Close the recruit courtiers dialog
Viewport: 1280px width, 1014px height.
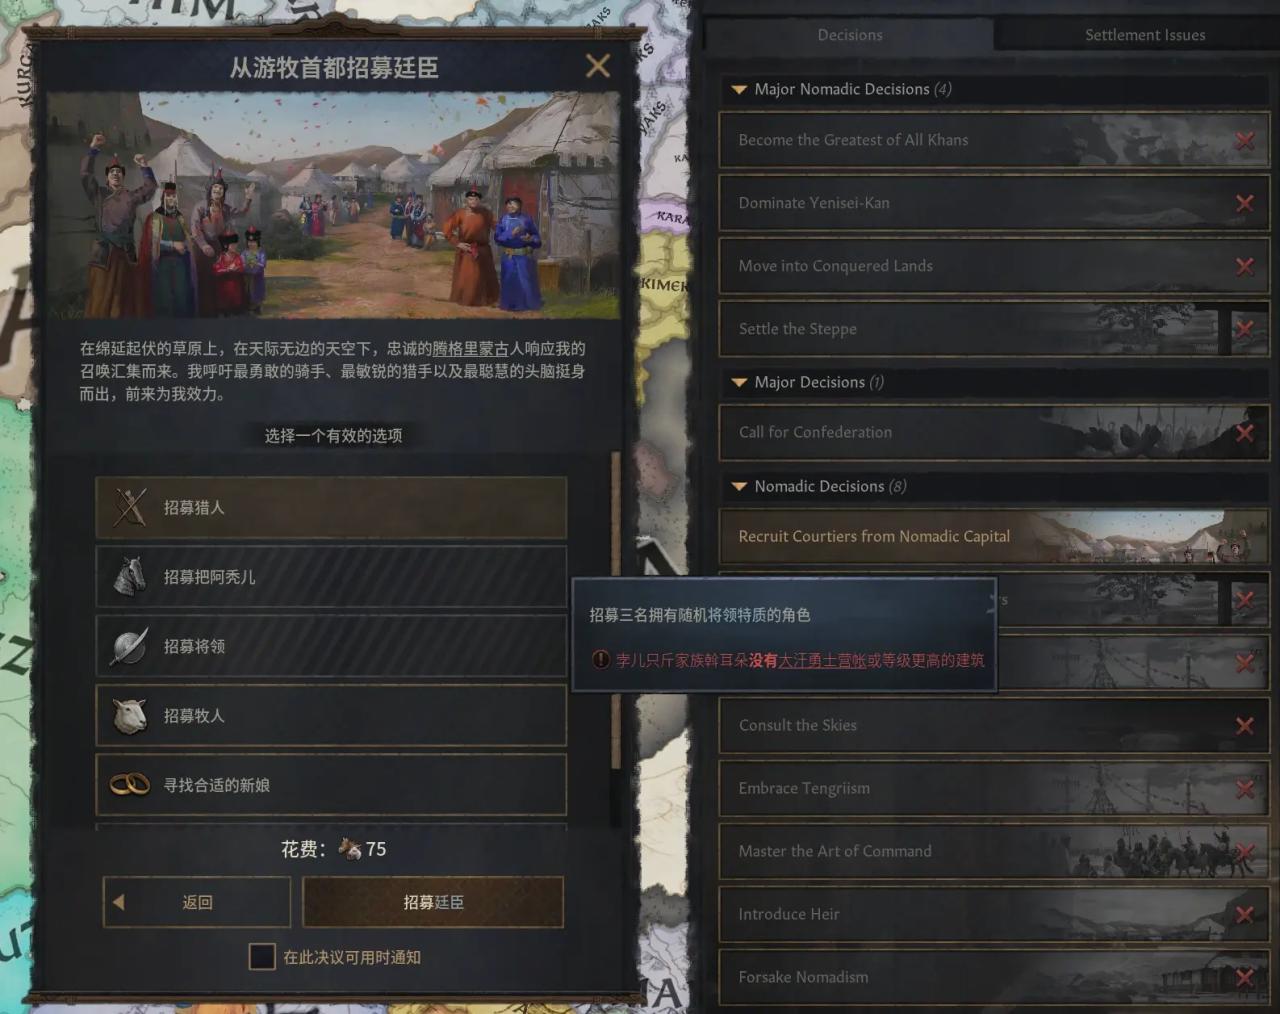click(x=598, y=66)
